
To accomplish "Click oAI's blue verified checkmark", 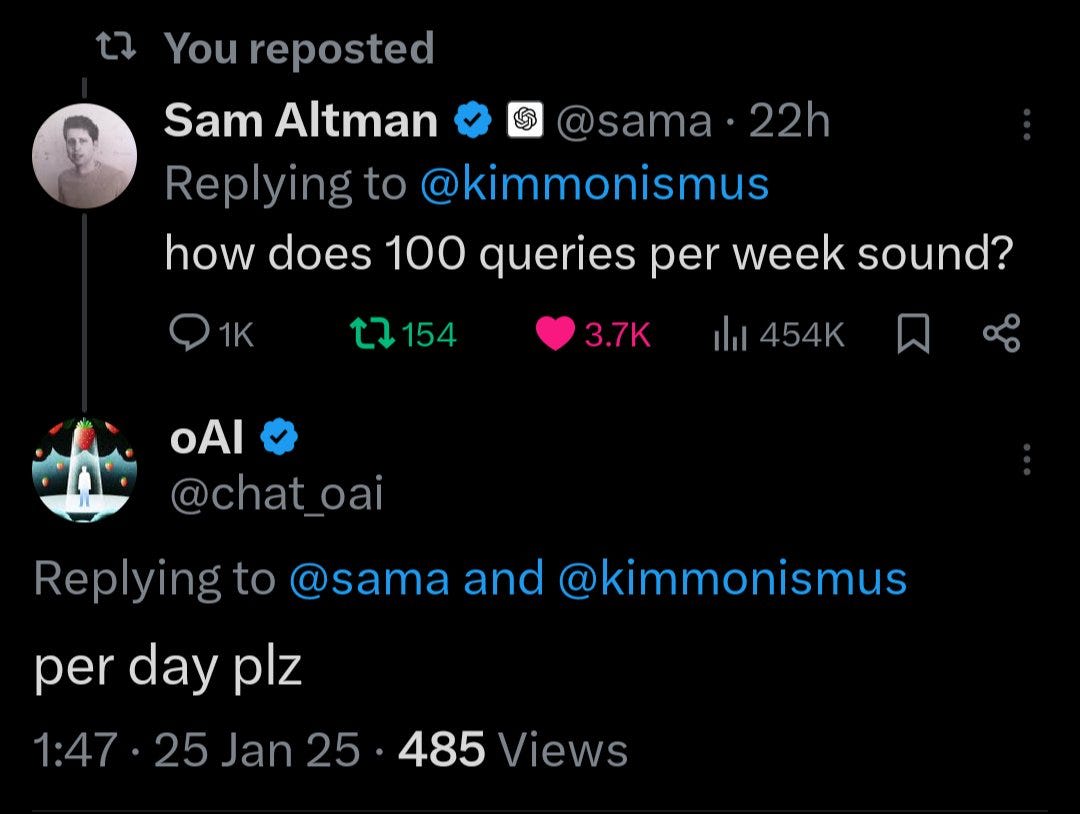I will point(277,437).
